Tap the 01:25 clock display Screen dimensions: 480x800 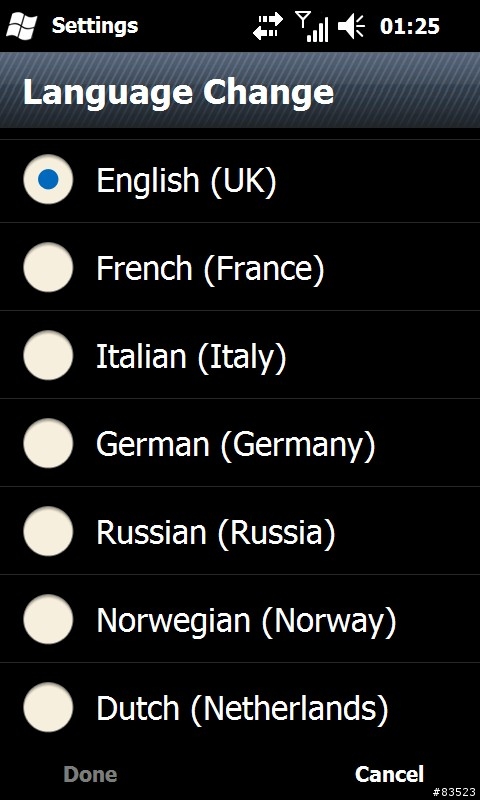click(410, 26)
